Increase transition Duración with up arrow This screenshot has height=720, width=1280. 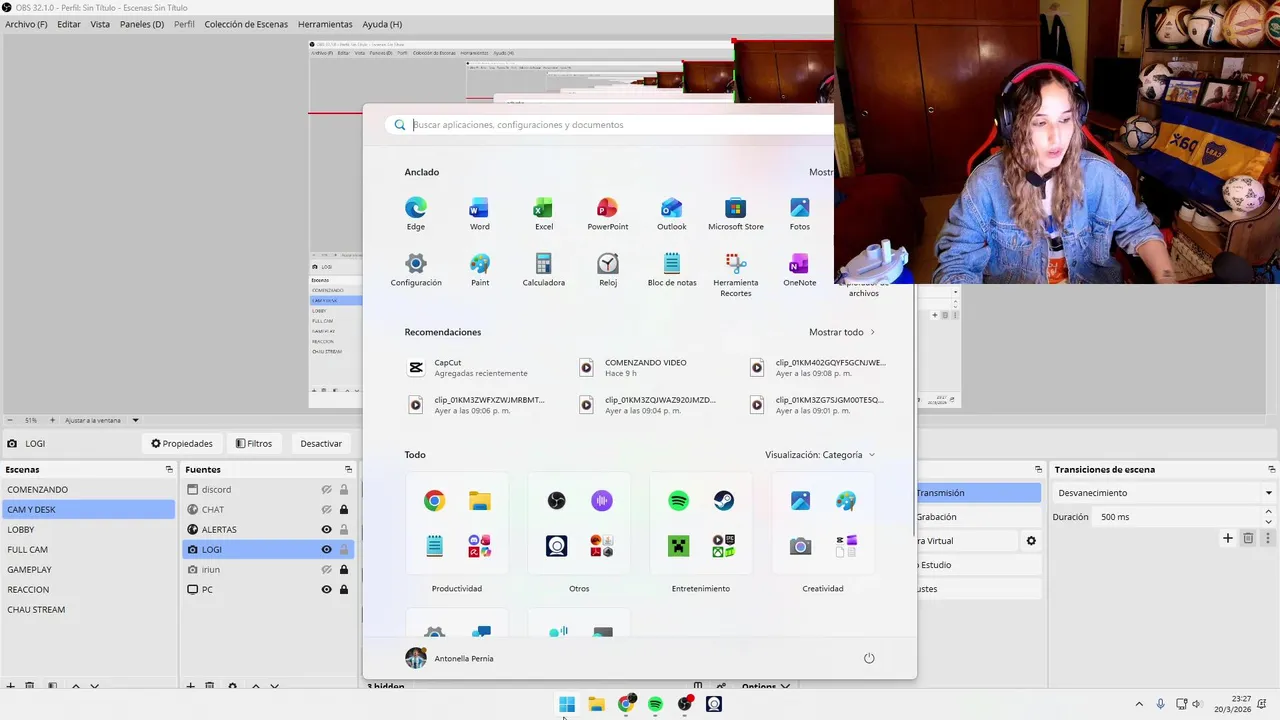(1269, 513)
